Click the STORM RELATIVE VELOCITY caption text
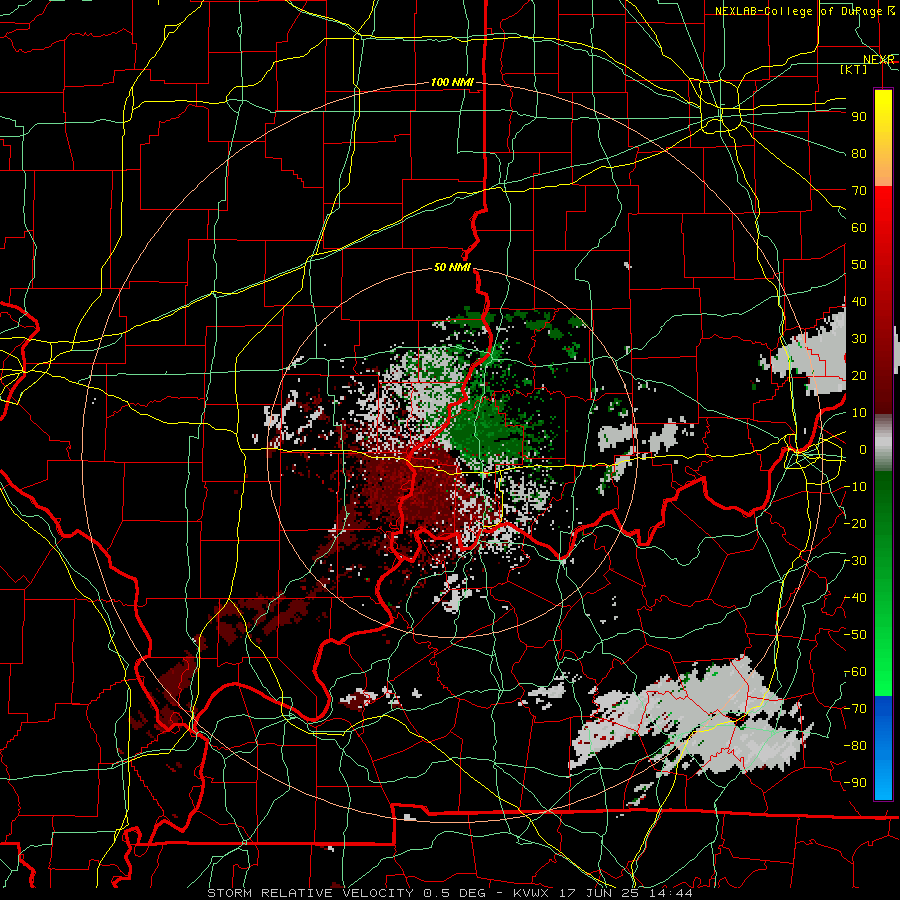Screen dimensions: 900x900 (x=310, y=893)
